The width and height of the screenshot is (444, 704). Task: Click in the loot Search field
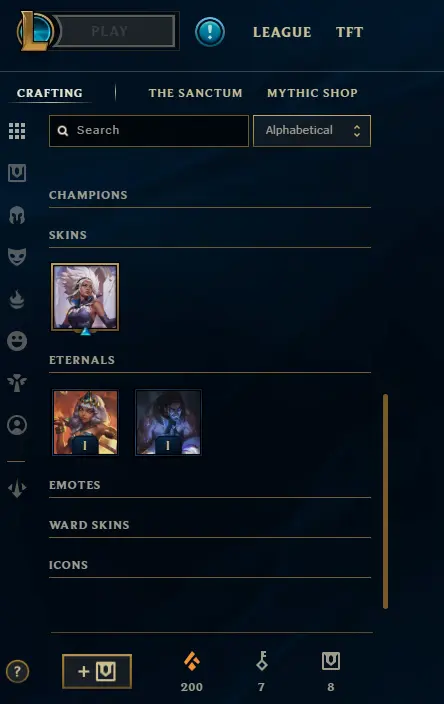pyautogui.click(x=149, y=131)
